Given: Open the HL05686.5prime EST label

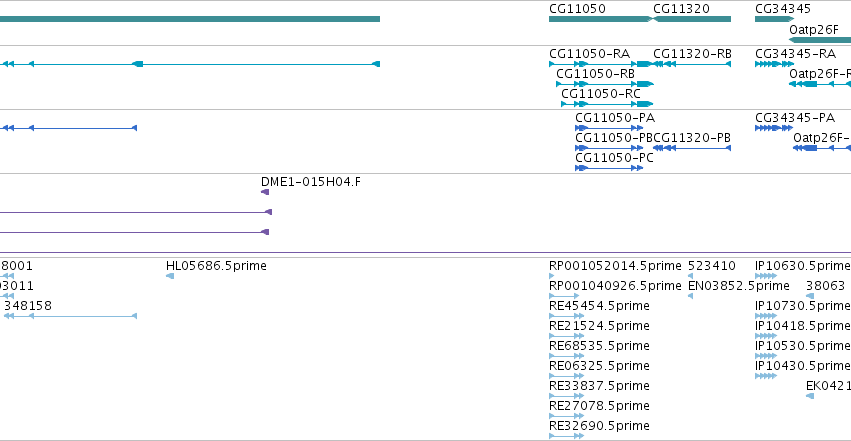Looking at the screenshot, I should coord(216,266).
